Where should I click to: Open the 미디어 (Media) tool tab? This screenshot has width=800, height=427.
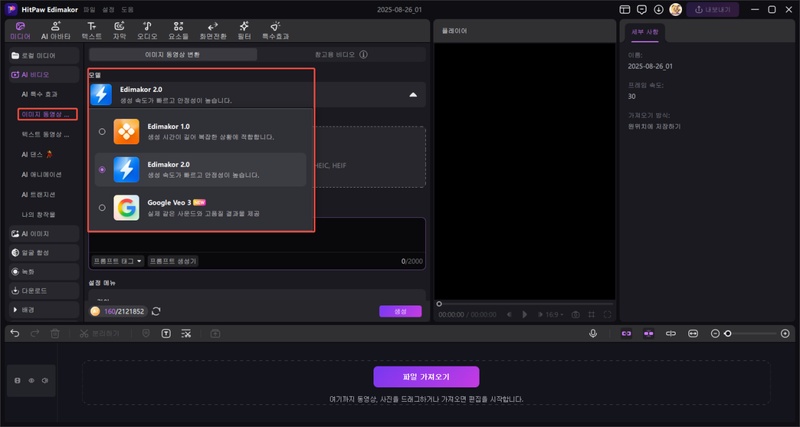click(20, 31)
